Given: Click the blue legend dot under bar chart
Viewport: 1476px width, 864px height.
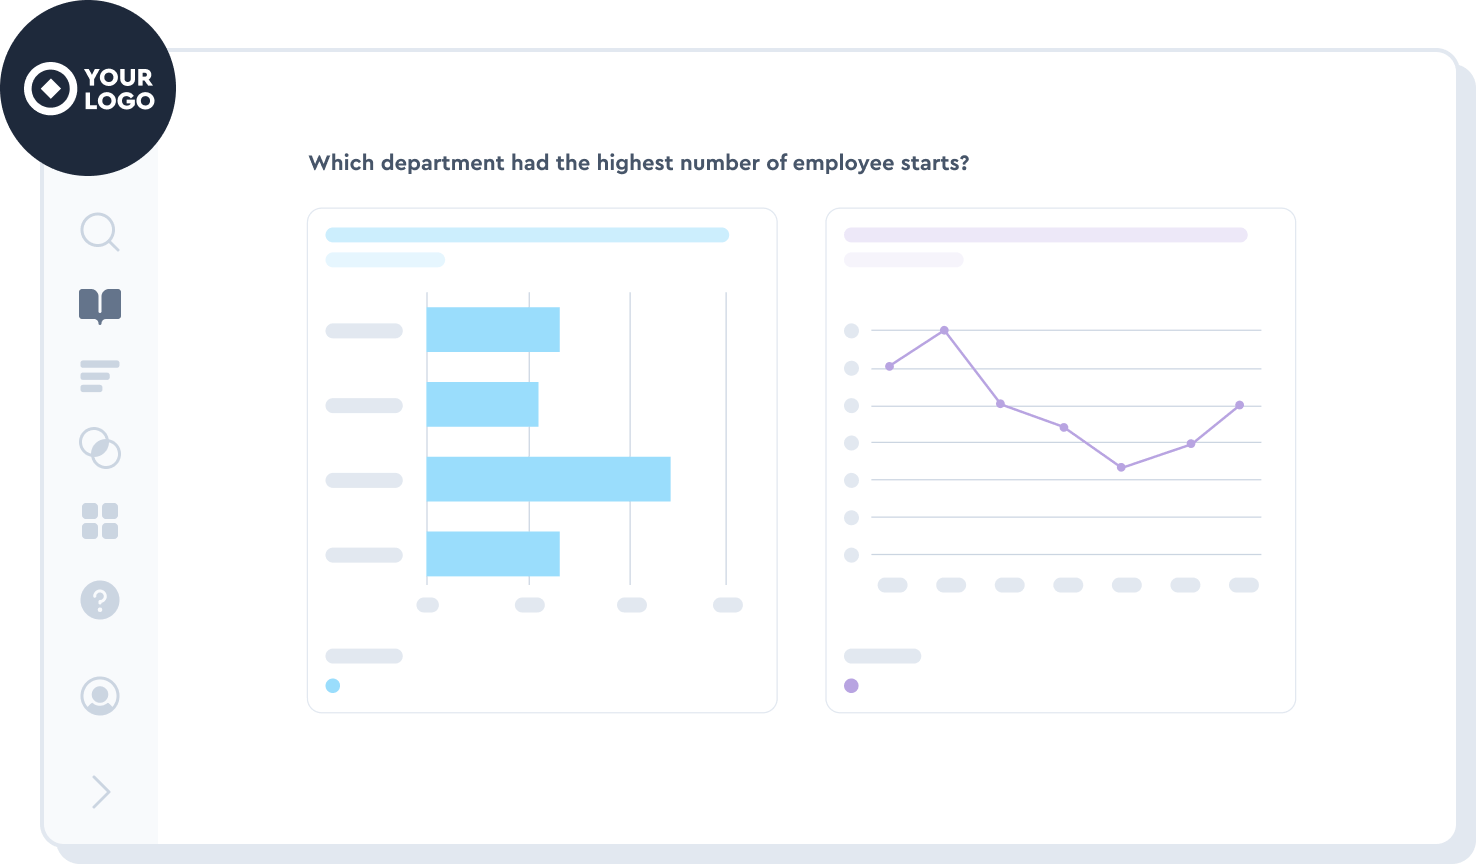Looking at the screenshot, I should point(333,686).
